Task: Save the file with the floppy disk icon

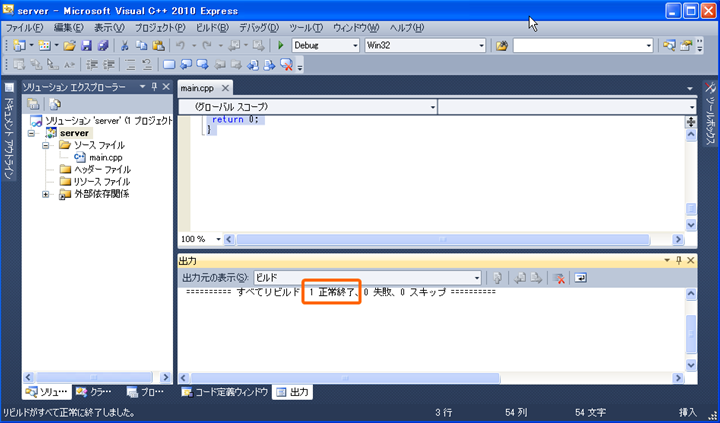Action: coord(86,45)
